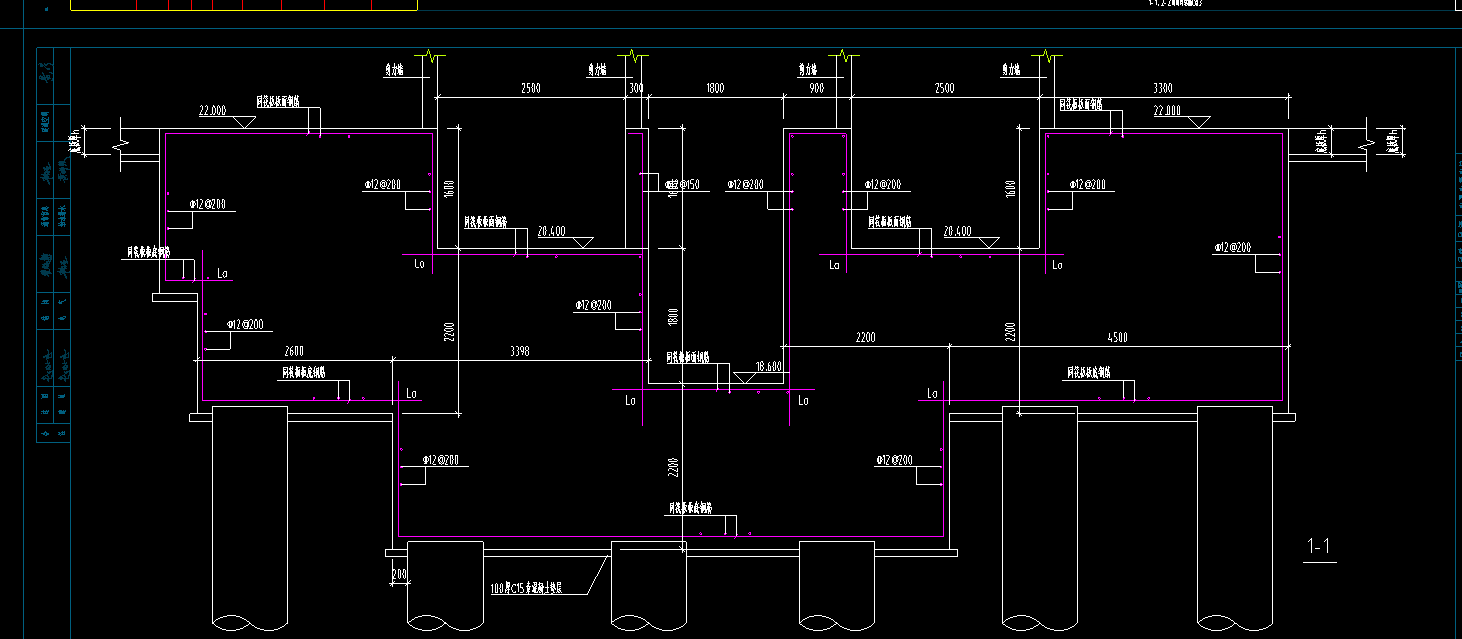Click the 1-1 section title
Screen dimensions: 1462x639
click(x=1320, y=547)
